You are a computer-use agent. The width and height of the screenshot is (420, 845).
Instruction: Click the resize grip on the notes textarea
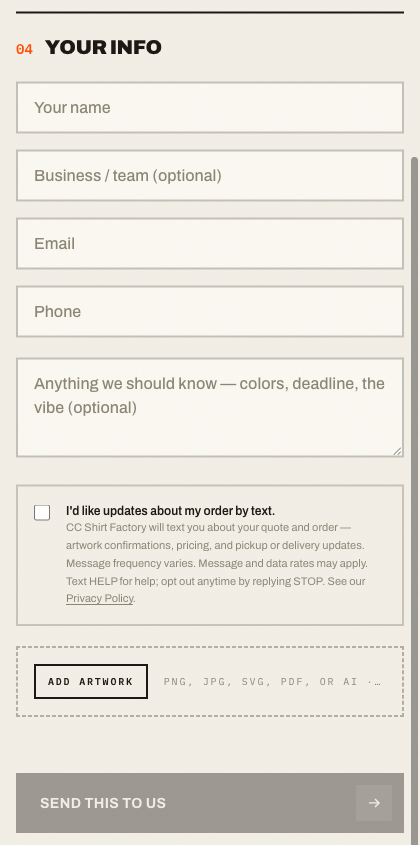pyautogui.click(x=397, y=451)
